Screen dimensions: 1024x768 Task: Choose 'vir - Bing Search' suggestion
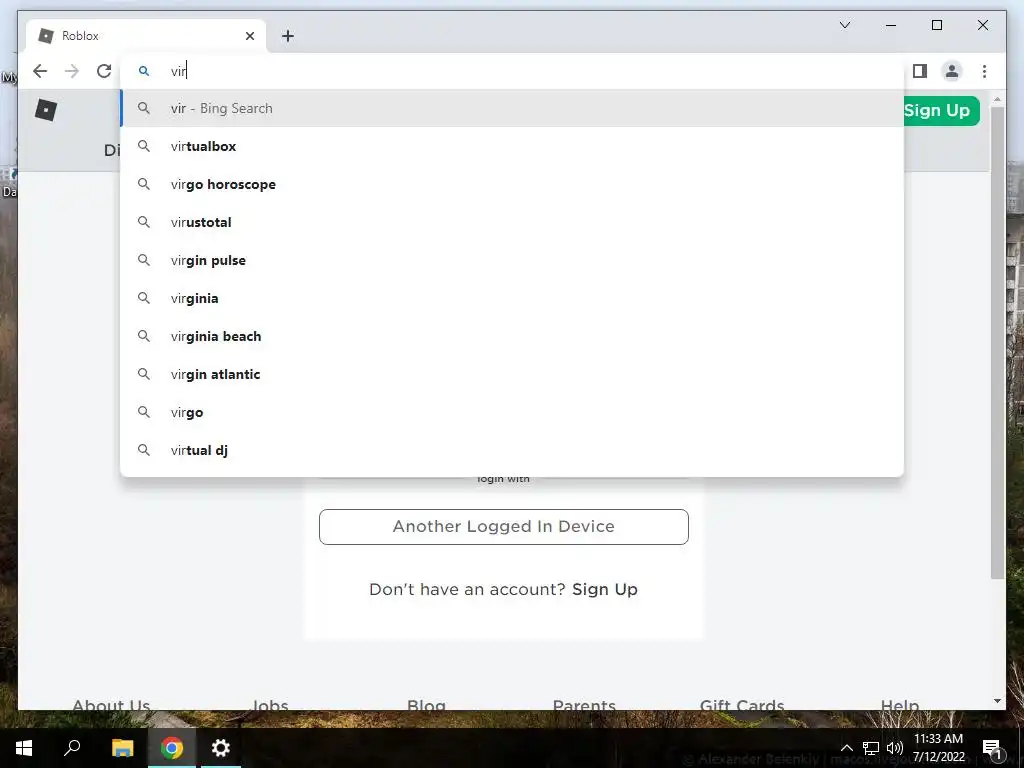pos(512,108)
